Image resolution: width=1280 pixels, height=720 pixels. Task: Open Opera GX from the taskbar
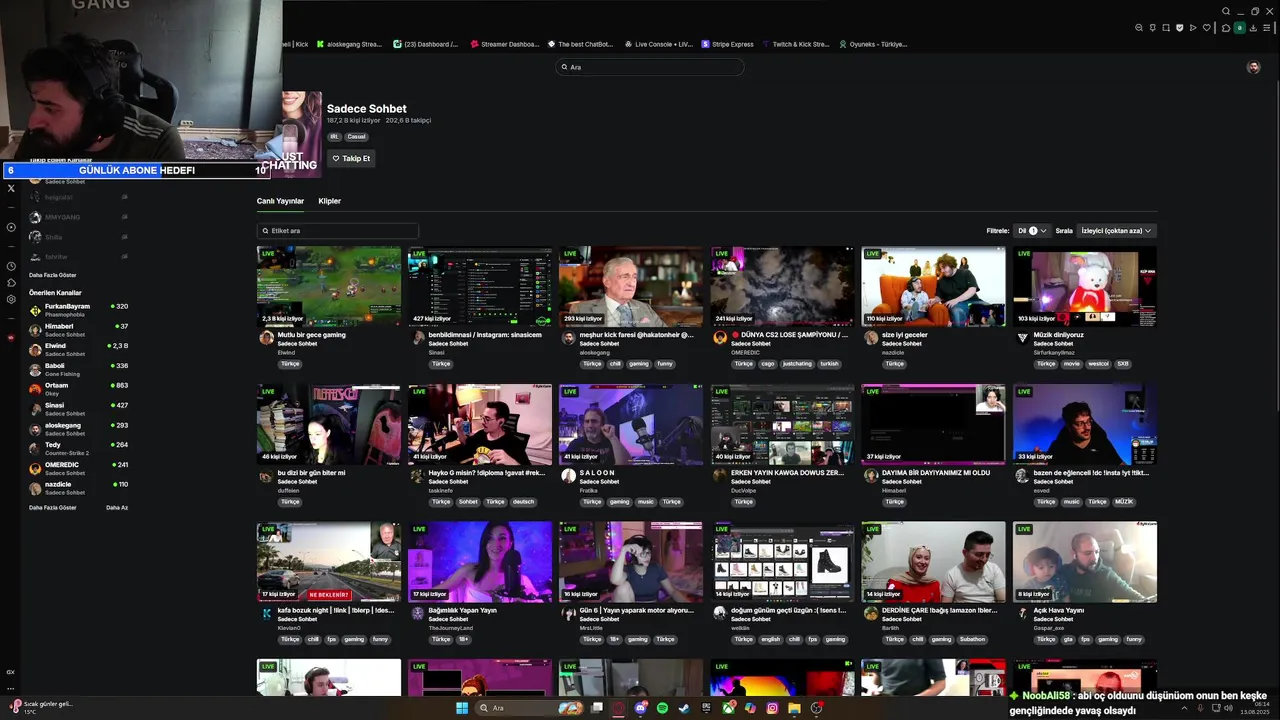(x=618, y=708)
